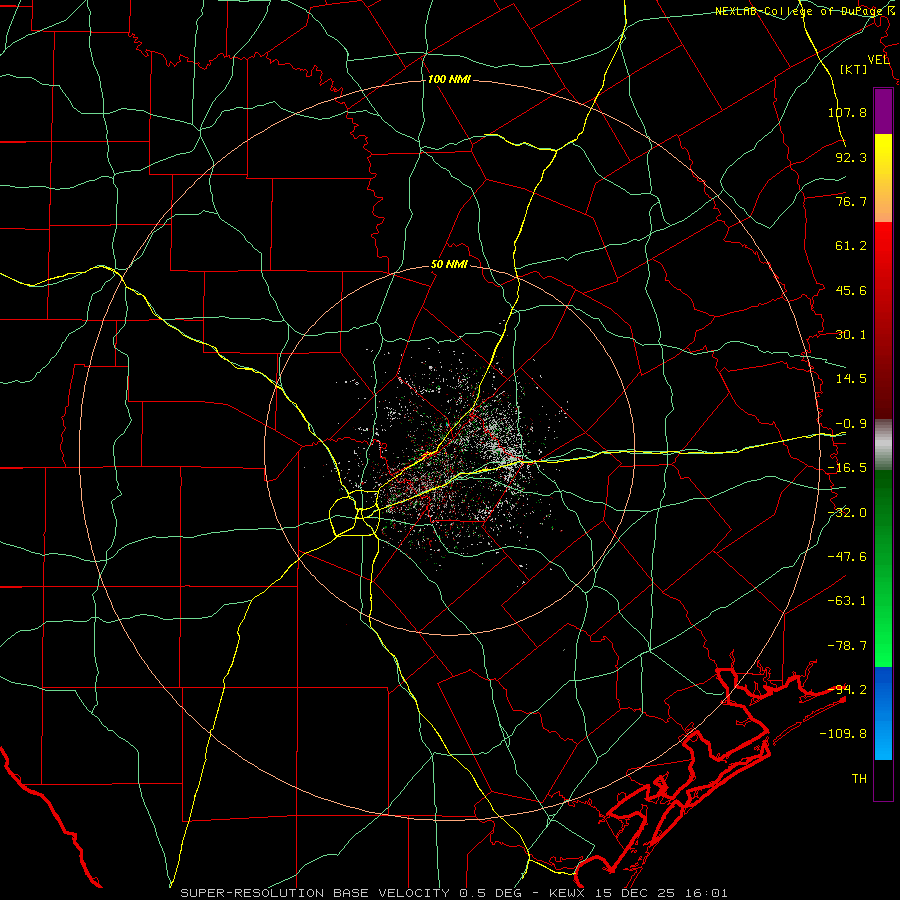Click the green segment of the color bar
The height and width of the screenshot is (900, 900).
[883, 568]
